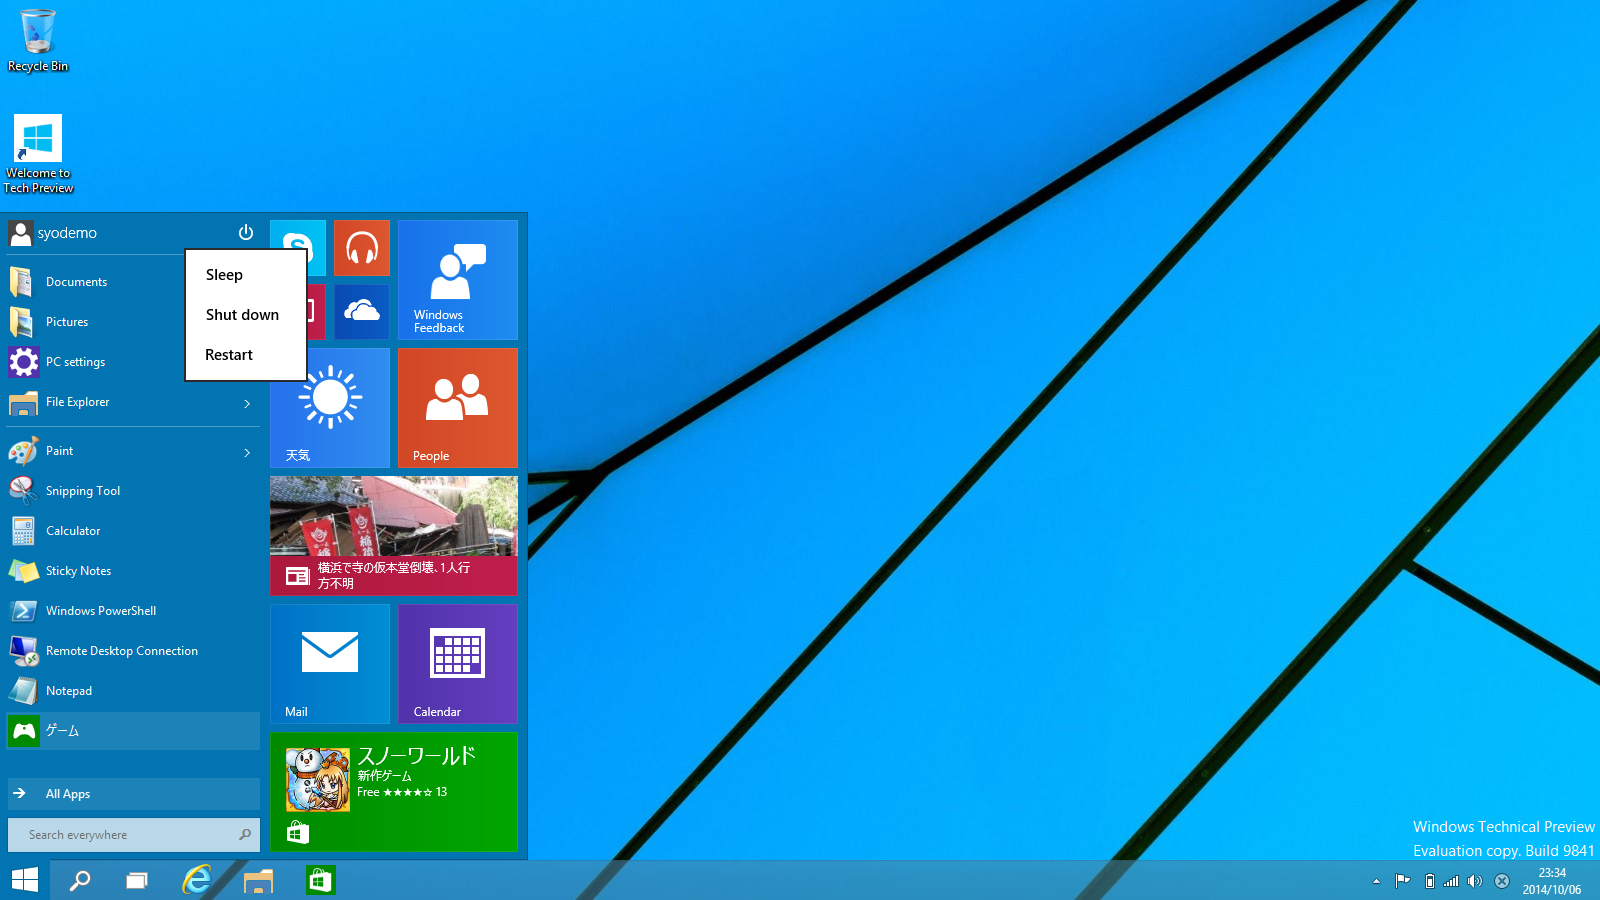Show All Apps list

(x=133, y=794)
